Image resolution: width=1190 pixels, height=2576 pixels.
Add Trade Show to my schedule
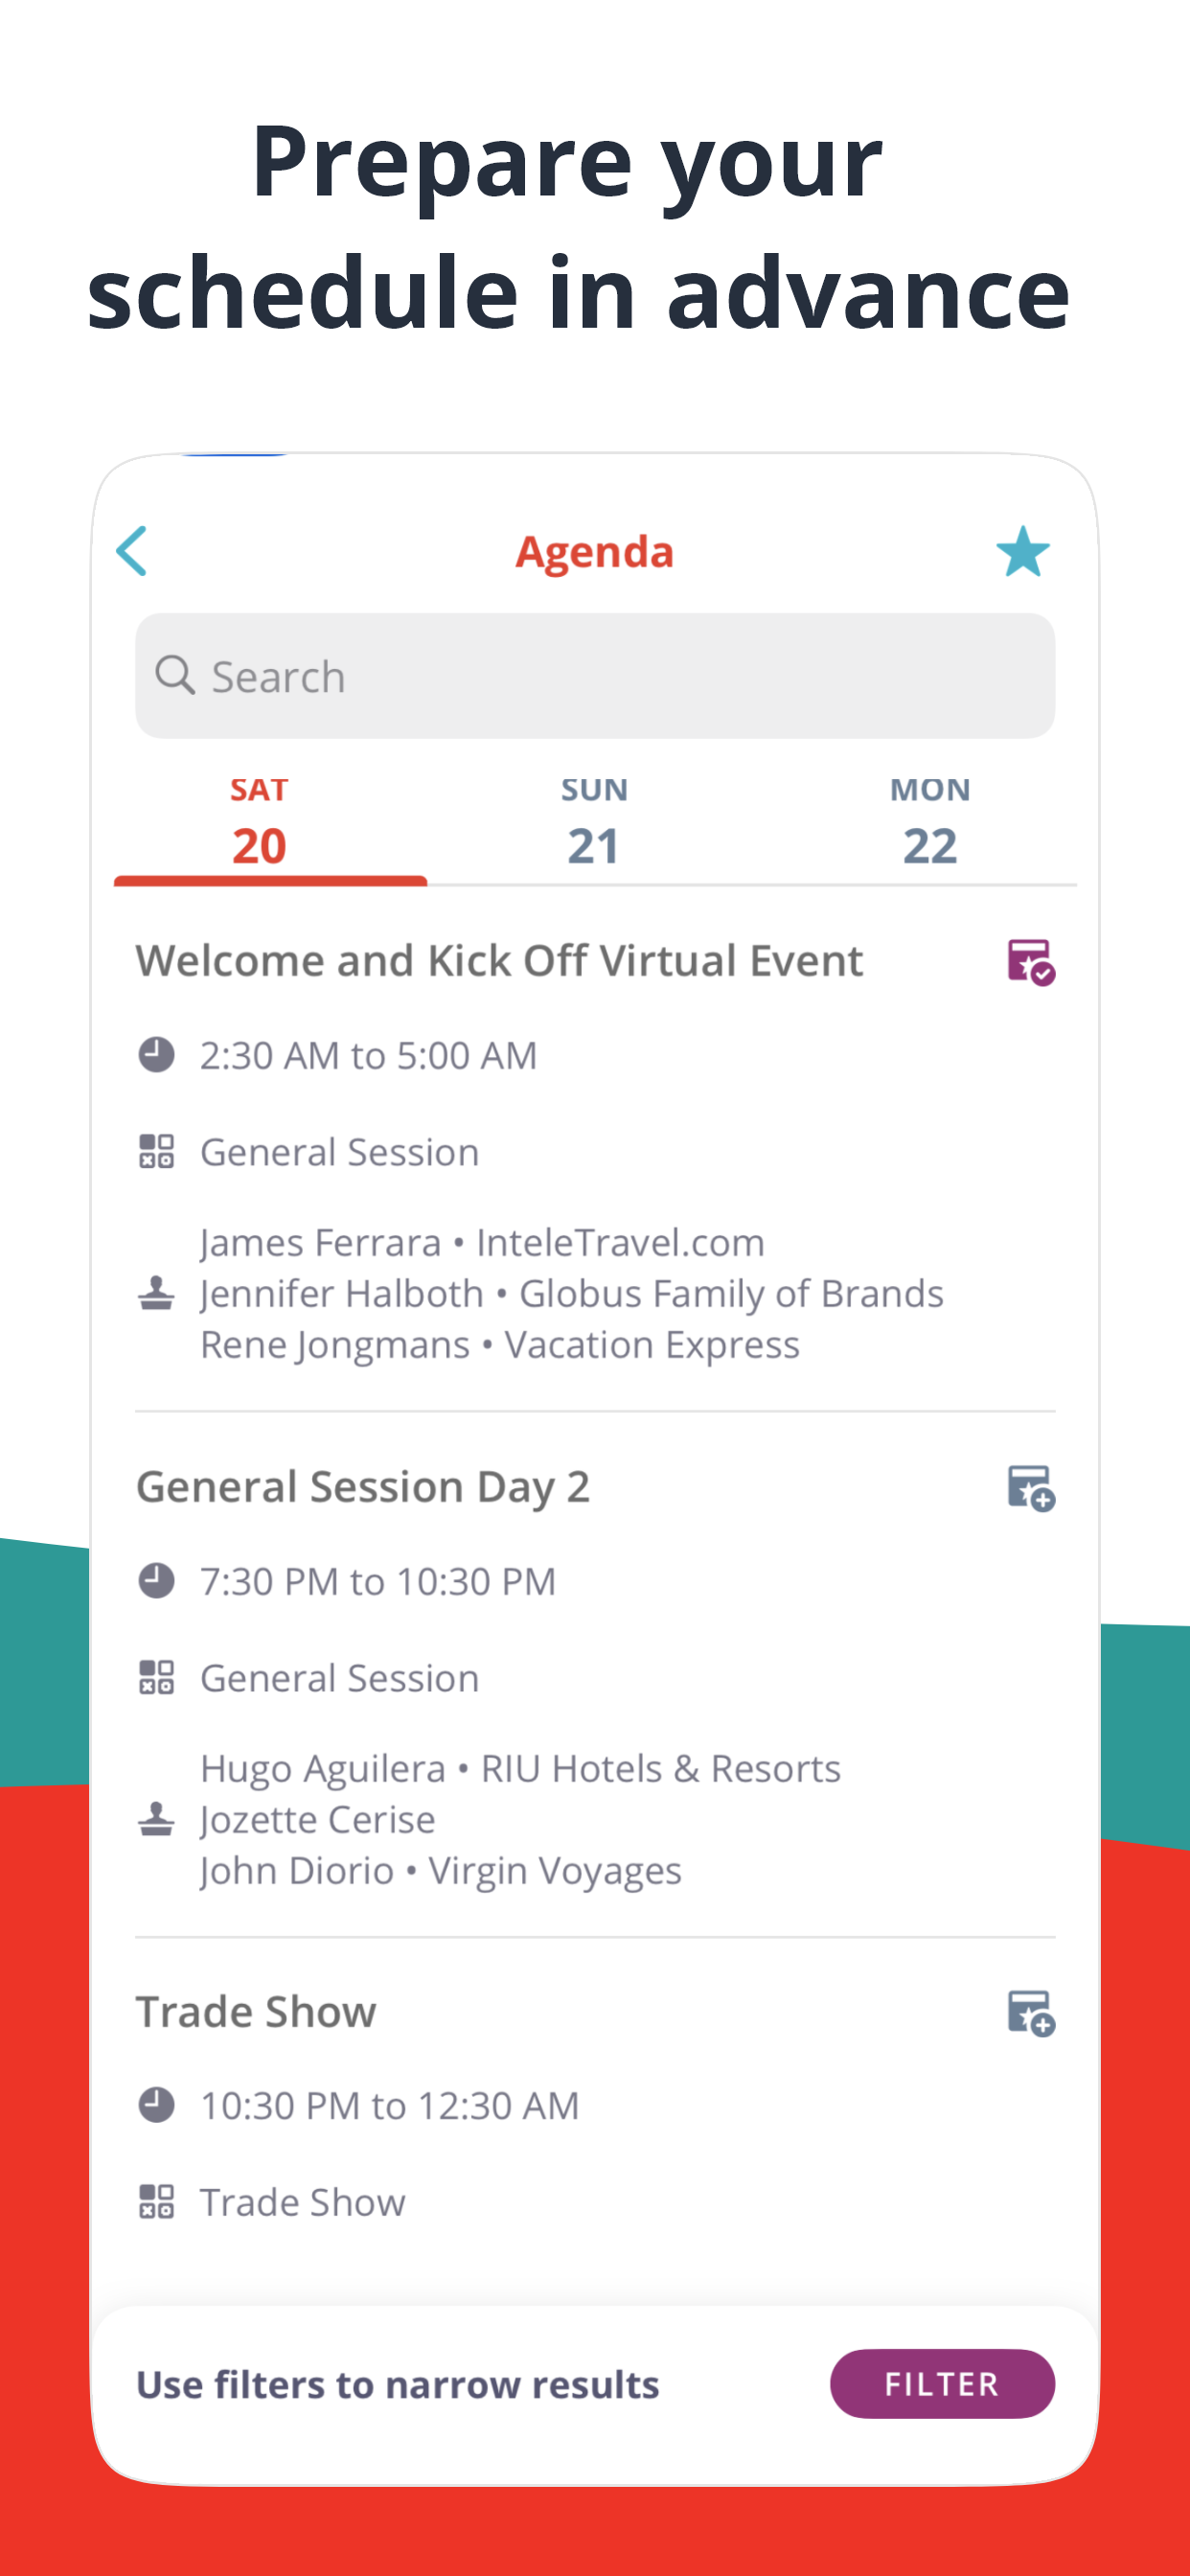pos(1030,2013)
